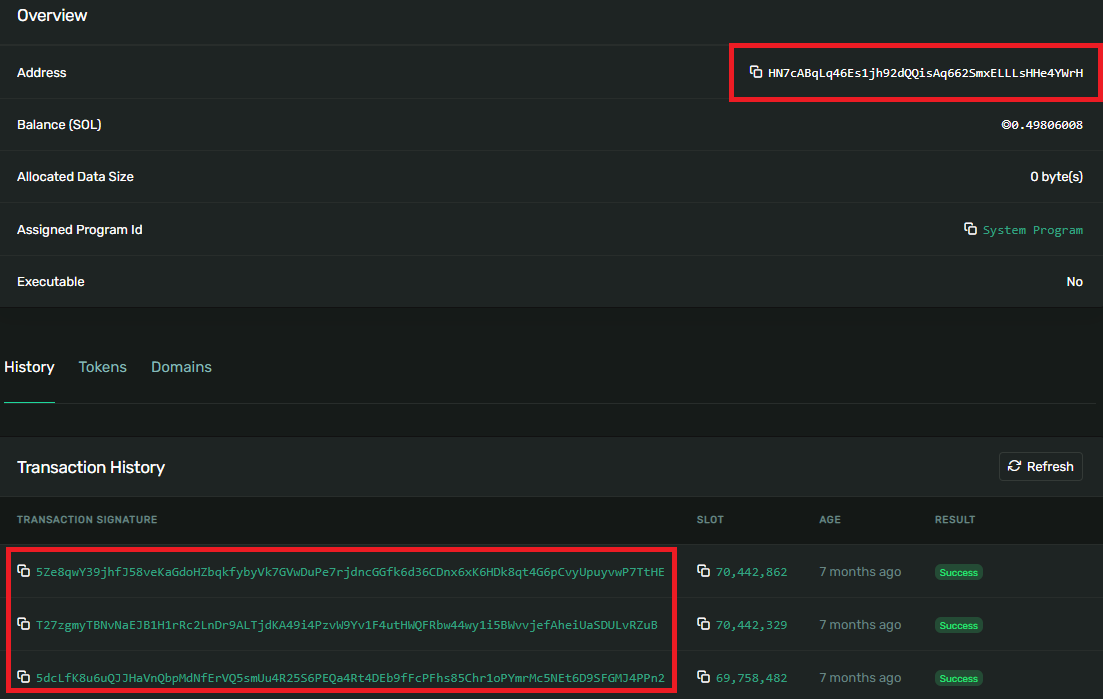Open the Domains tab
The height and width of the screenshot is (699, 1103).
pyautogui.click(x=181, y=367)
